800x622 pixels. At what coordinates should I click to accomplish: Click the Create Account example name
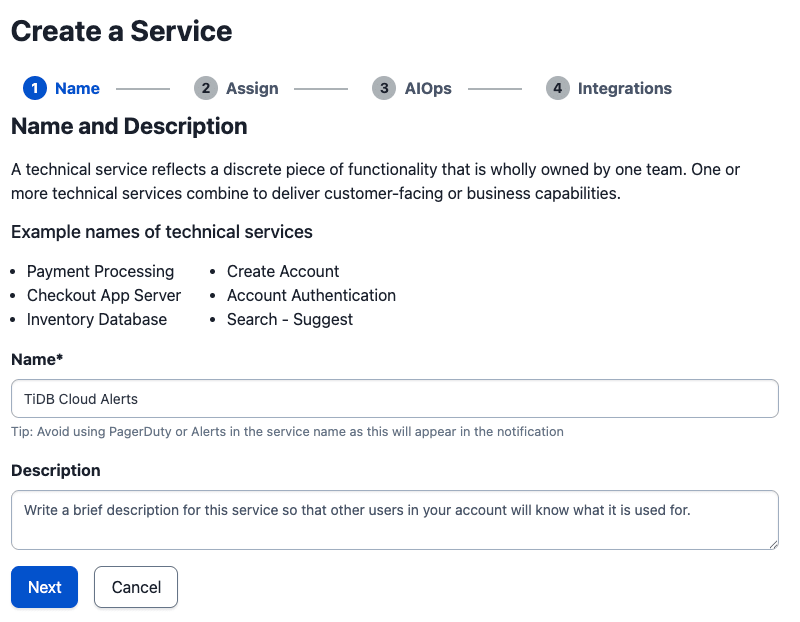coord(283,271)
